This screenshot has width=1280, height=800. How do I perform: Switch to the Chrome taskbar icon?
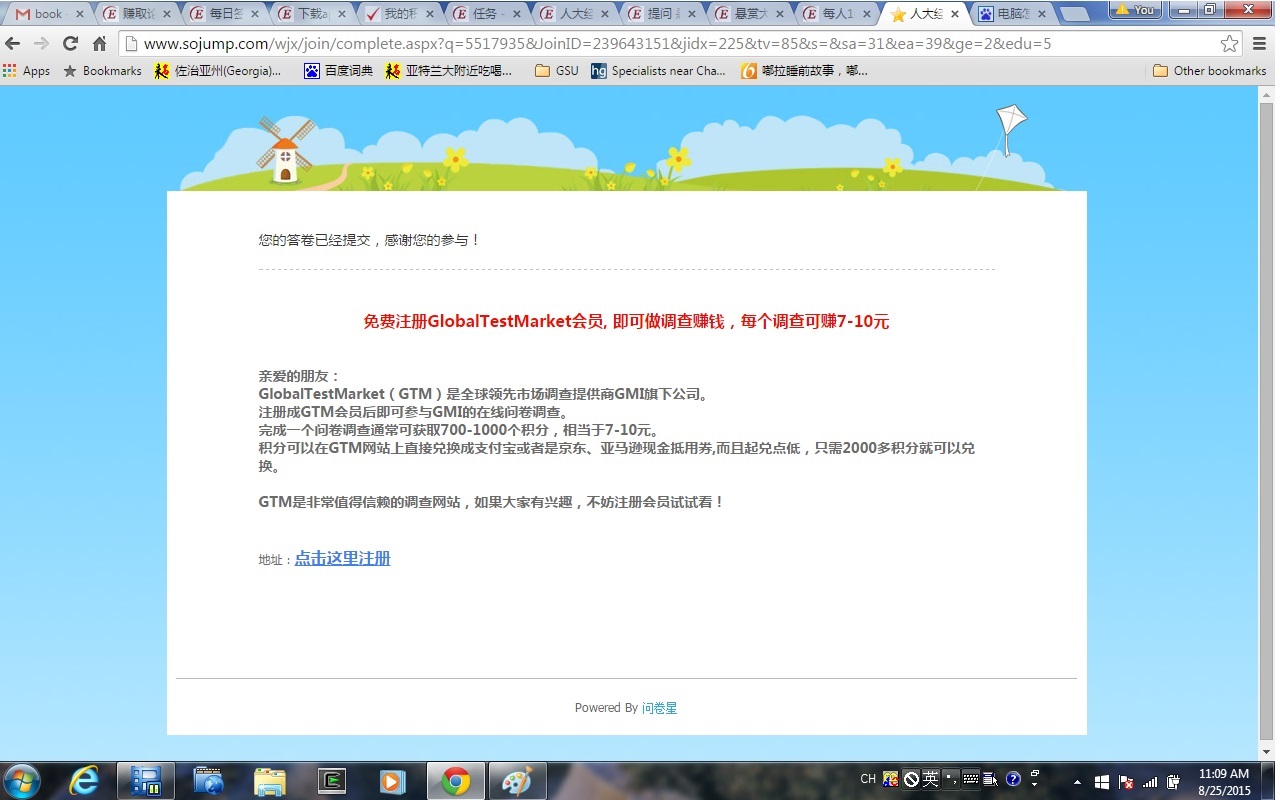[456, 780]
